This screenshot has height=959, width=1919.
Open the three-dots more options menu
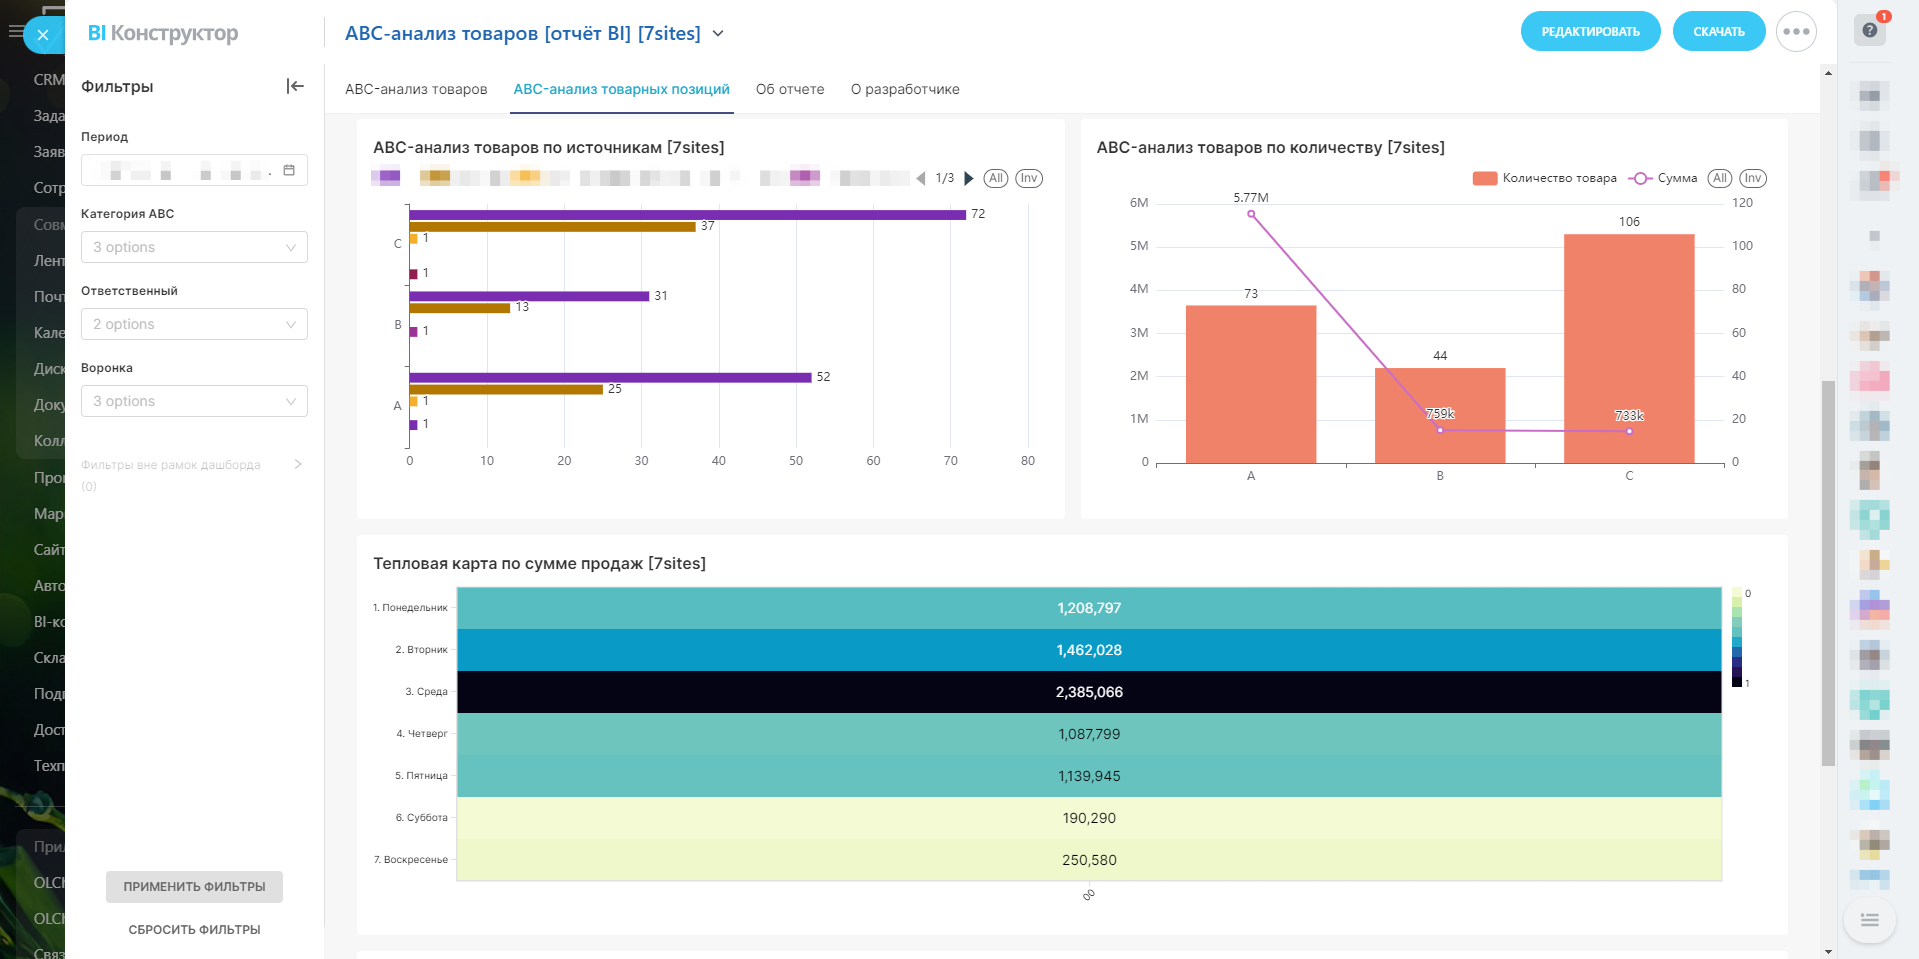click(x=1795, y=32)
